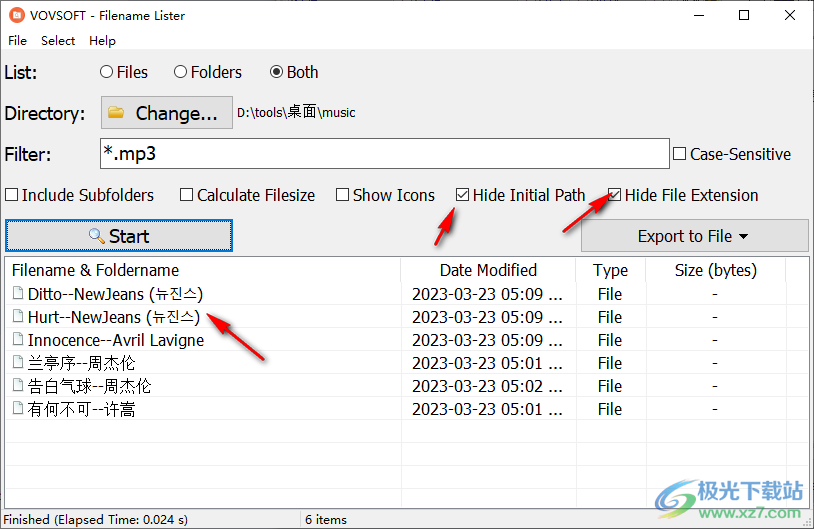Click file icon beside 兰亭序--周杰伦
Image resolution: width=814 pixels, height=529 pixels.
pyautogui.click(x=18, y=362)
